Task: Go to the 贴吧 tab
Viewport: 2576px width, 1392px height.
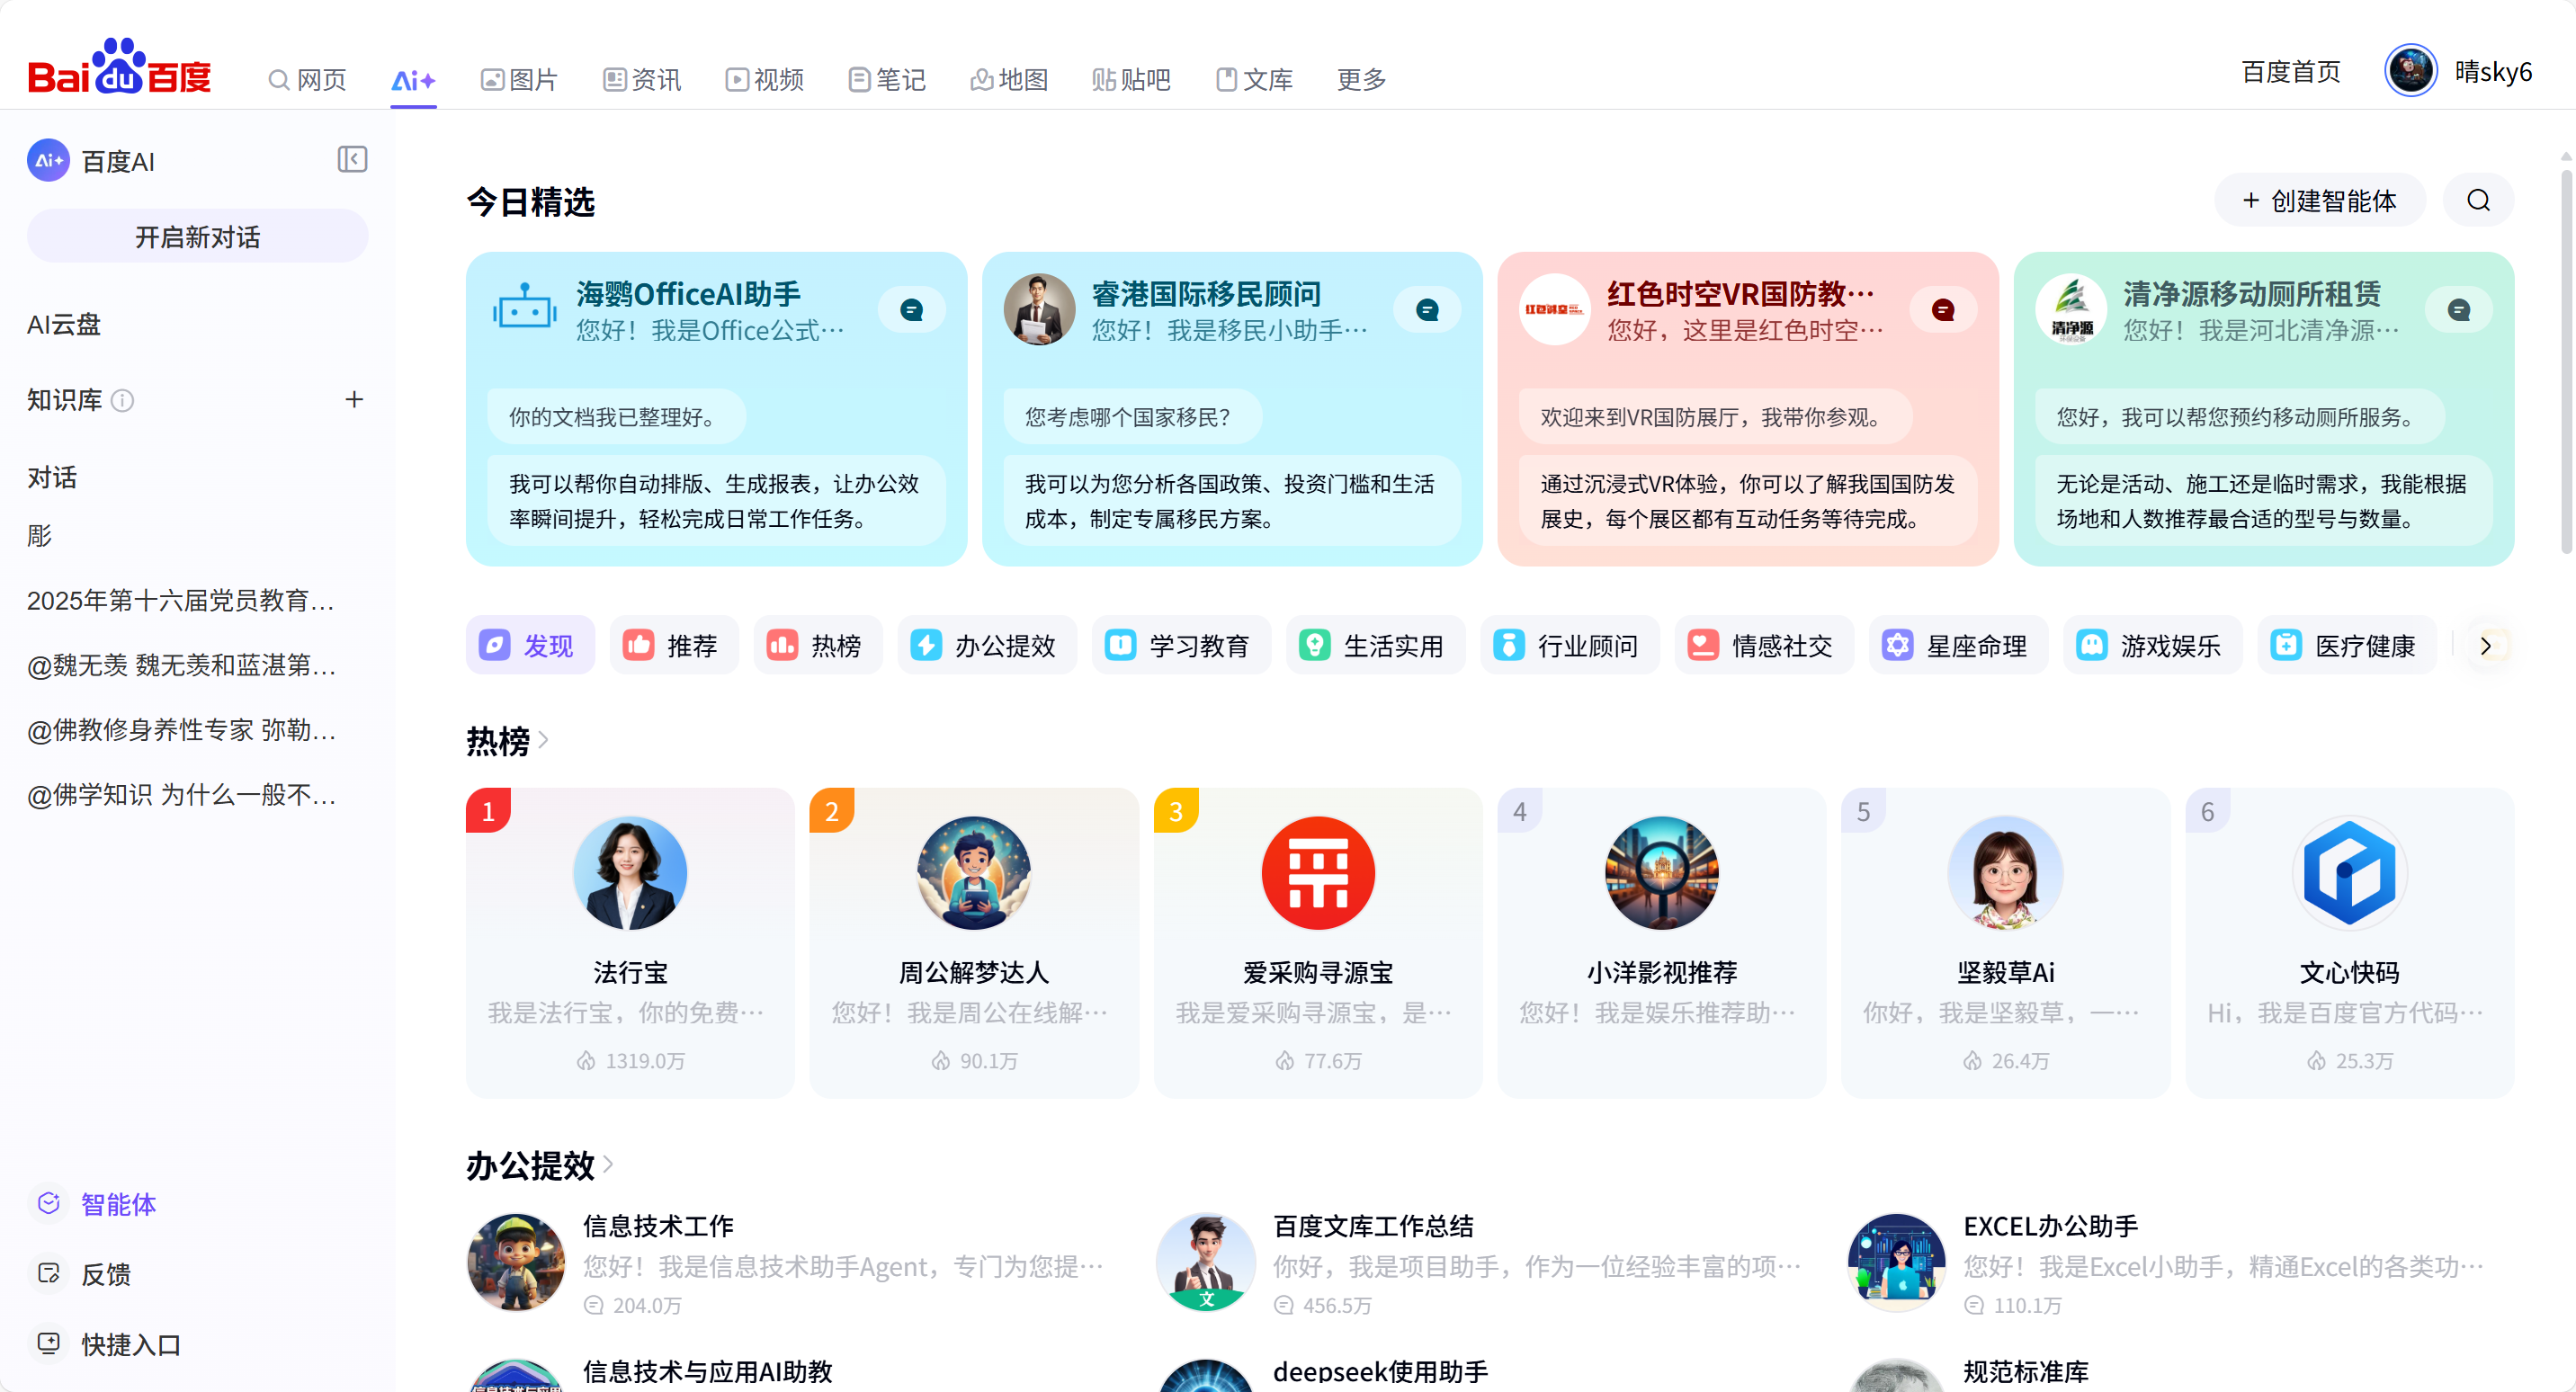Action: (x=1131, y=79)
